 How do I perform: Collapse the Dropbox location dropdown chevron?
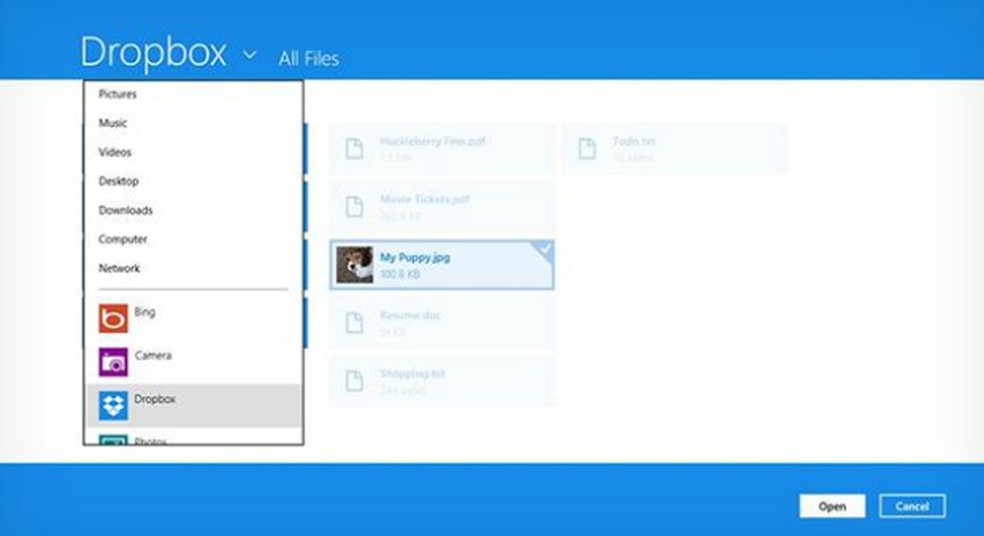(x=249, y=55)
